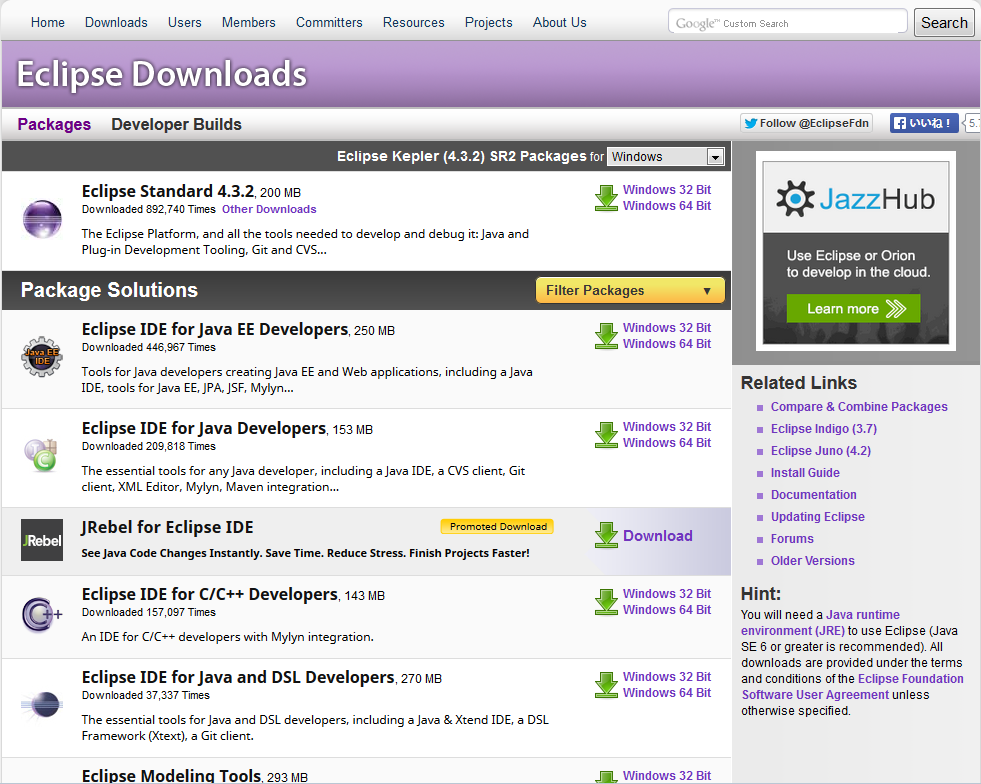Click the Java and DSL Developers icon
The image size is (981, 784).
pyautogui.click(x=42, y=705)
